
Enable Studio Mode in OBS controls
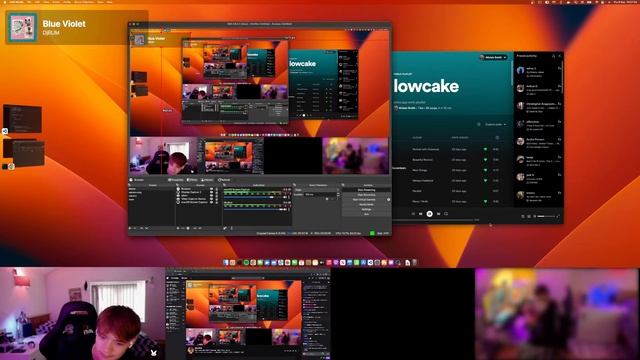[x=367, y=204]
